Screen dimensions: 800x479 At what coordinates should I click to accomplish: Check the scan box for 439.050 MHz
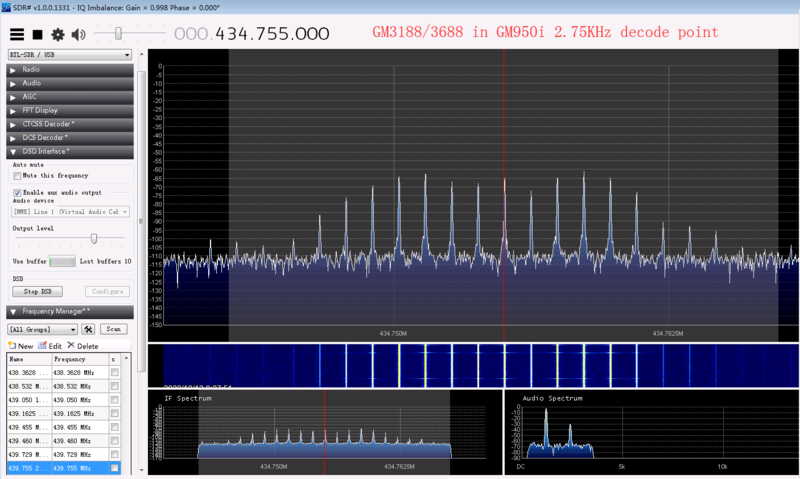[115, 400]
